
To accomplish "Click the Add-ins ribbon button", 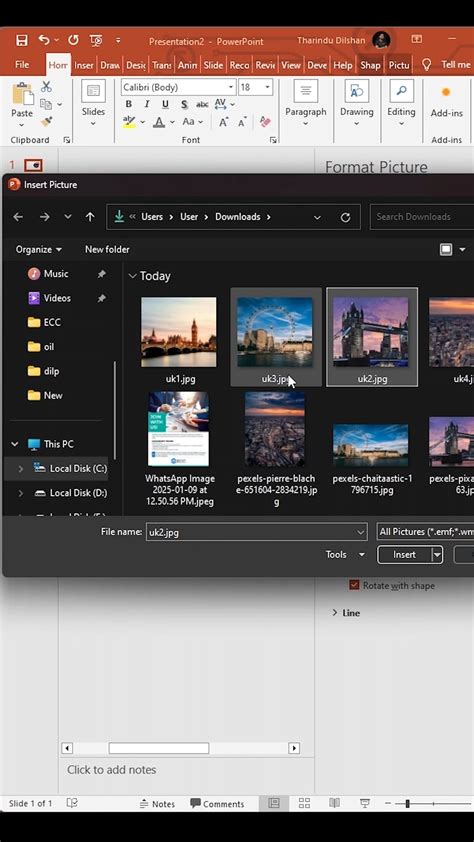I will pyautogui.click(x=446, y=104).
